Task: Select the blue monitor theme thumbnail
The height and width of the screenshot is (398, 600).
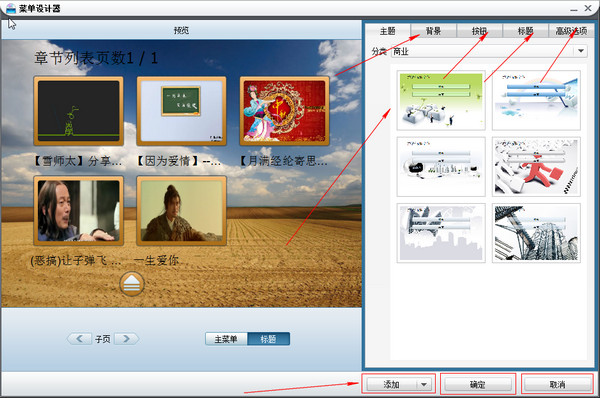Action: 536,100
